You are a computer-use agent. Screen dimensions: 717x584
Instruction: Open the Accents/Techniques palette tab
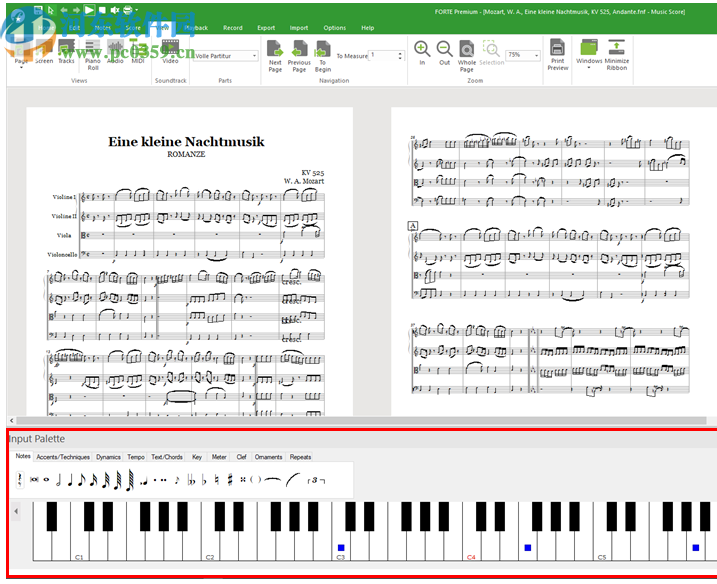pos(63,457)
